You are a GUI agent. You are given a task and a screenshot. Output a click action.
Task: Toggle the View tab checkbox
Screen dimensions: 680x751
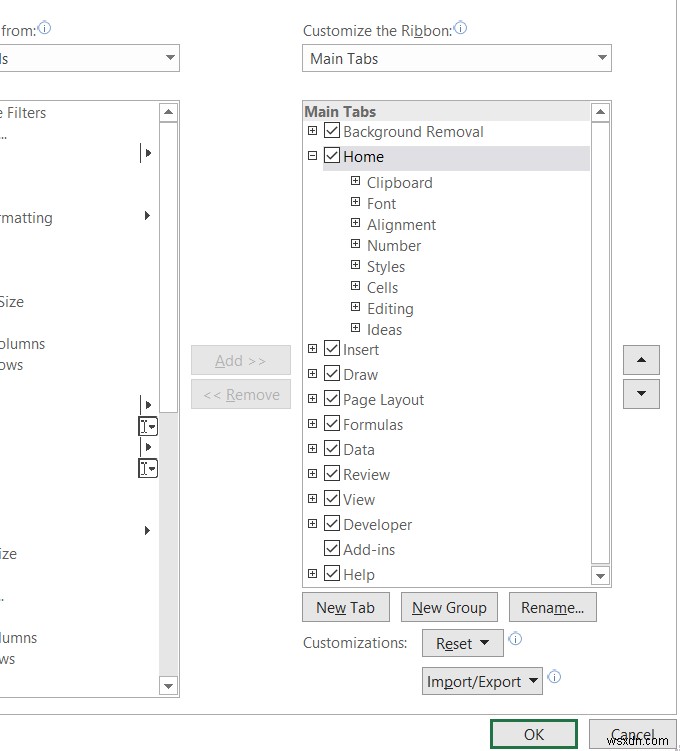click(332, 498)
